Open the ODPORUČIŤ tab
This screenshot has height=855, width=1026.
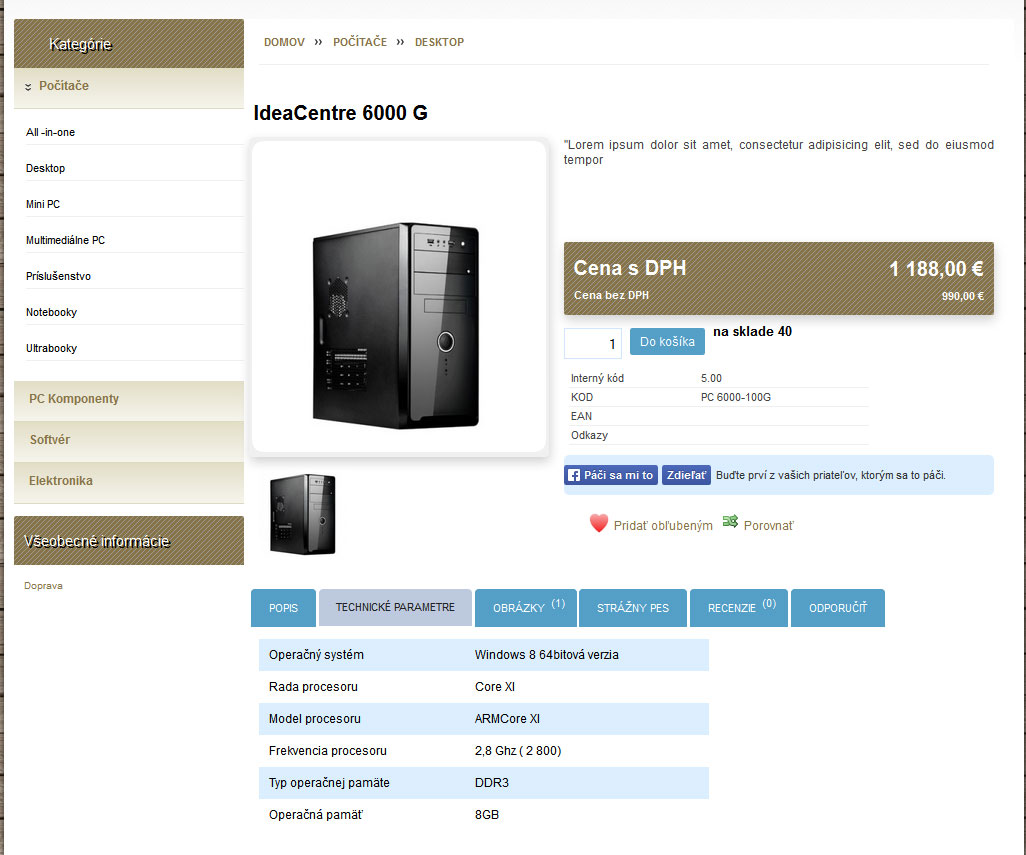point(838,608)
